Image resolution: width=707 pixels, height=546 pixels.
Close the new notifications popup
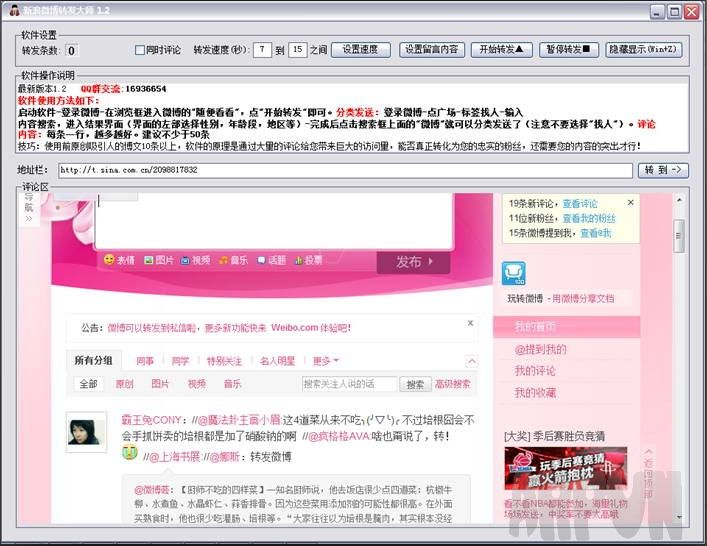click(x=630, y=203)
